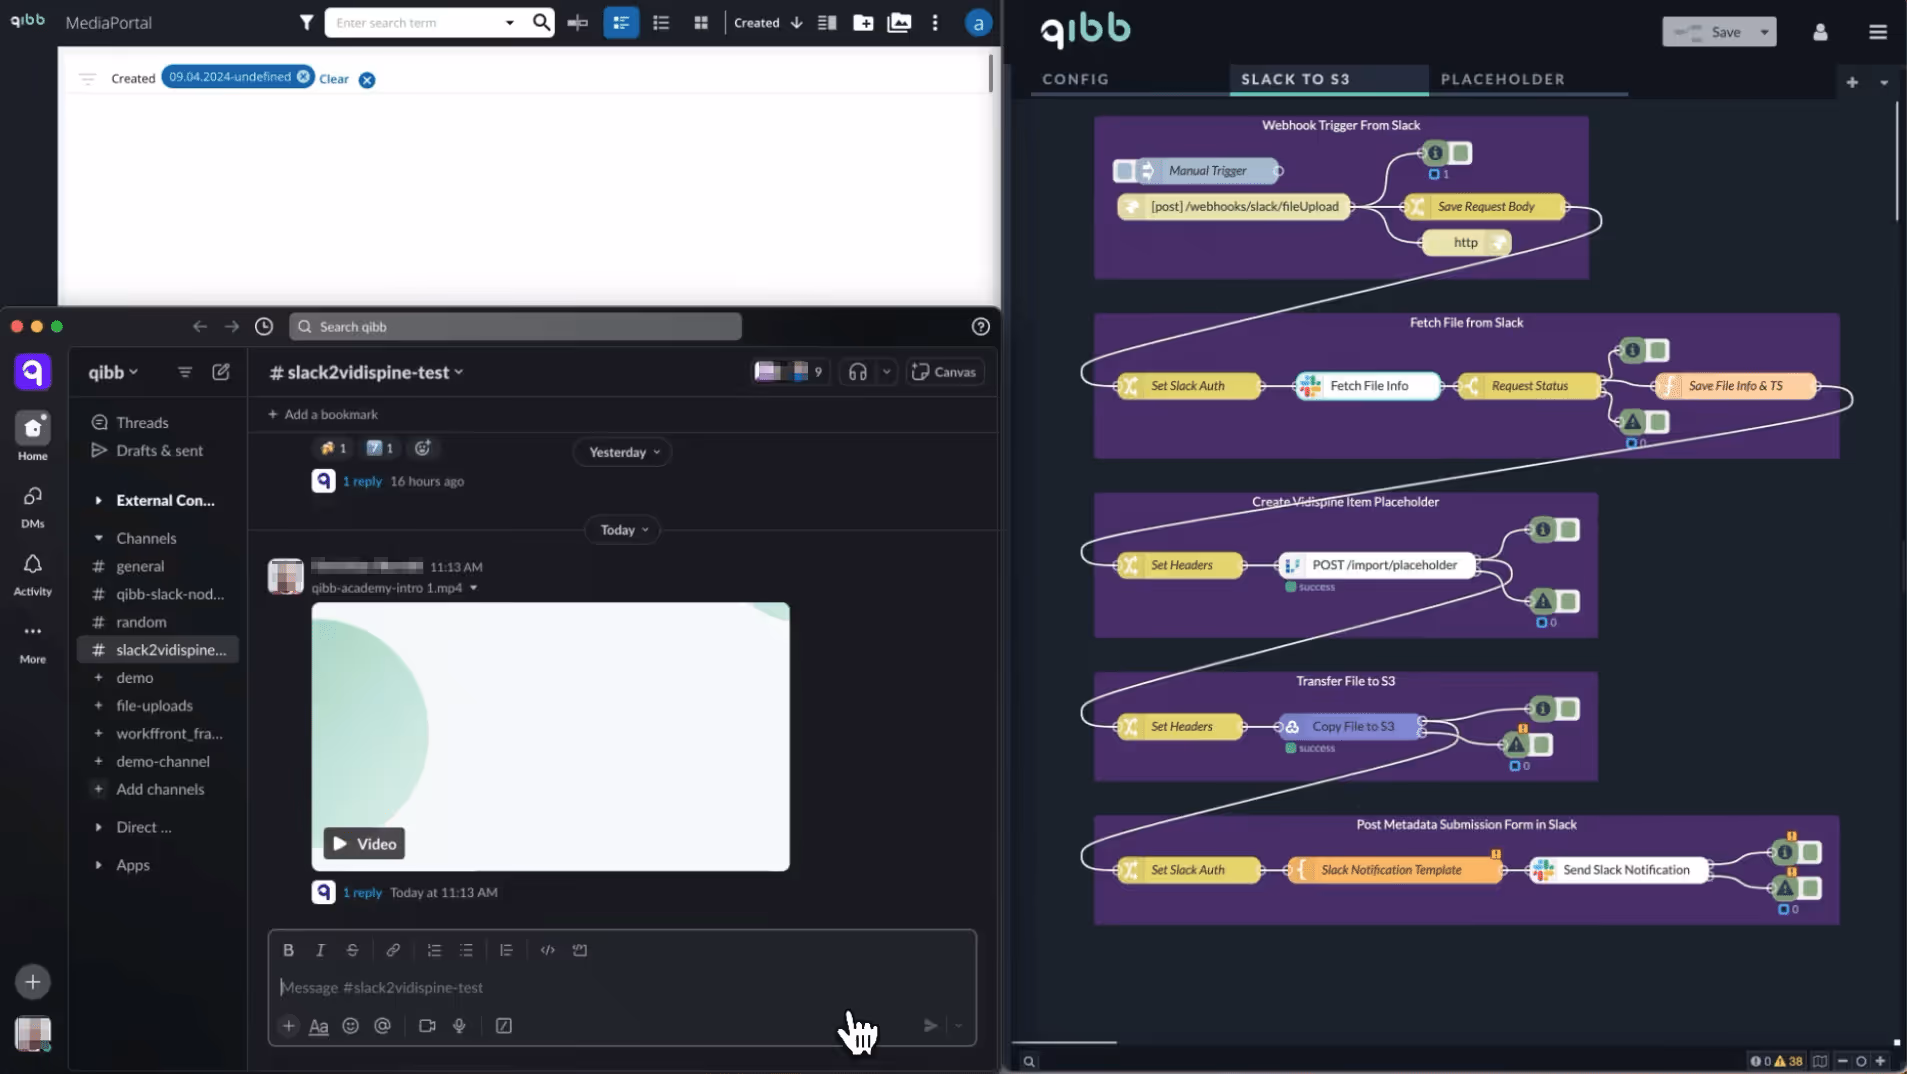1907x1074 pixels.
Task: Open MediaPortal three-dot more menu
Action: tap(935, 22)
